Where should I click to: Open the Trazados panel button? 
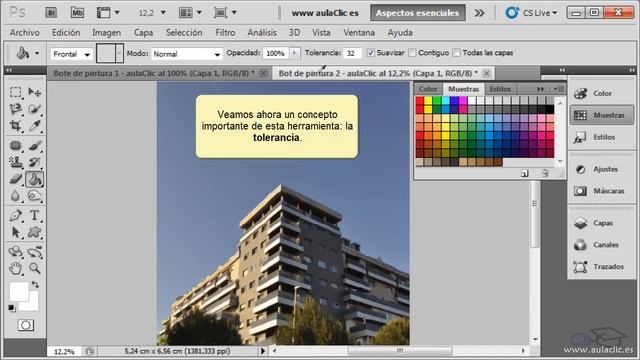[x=601, y=267]
